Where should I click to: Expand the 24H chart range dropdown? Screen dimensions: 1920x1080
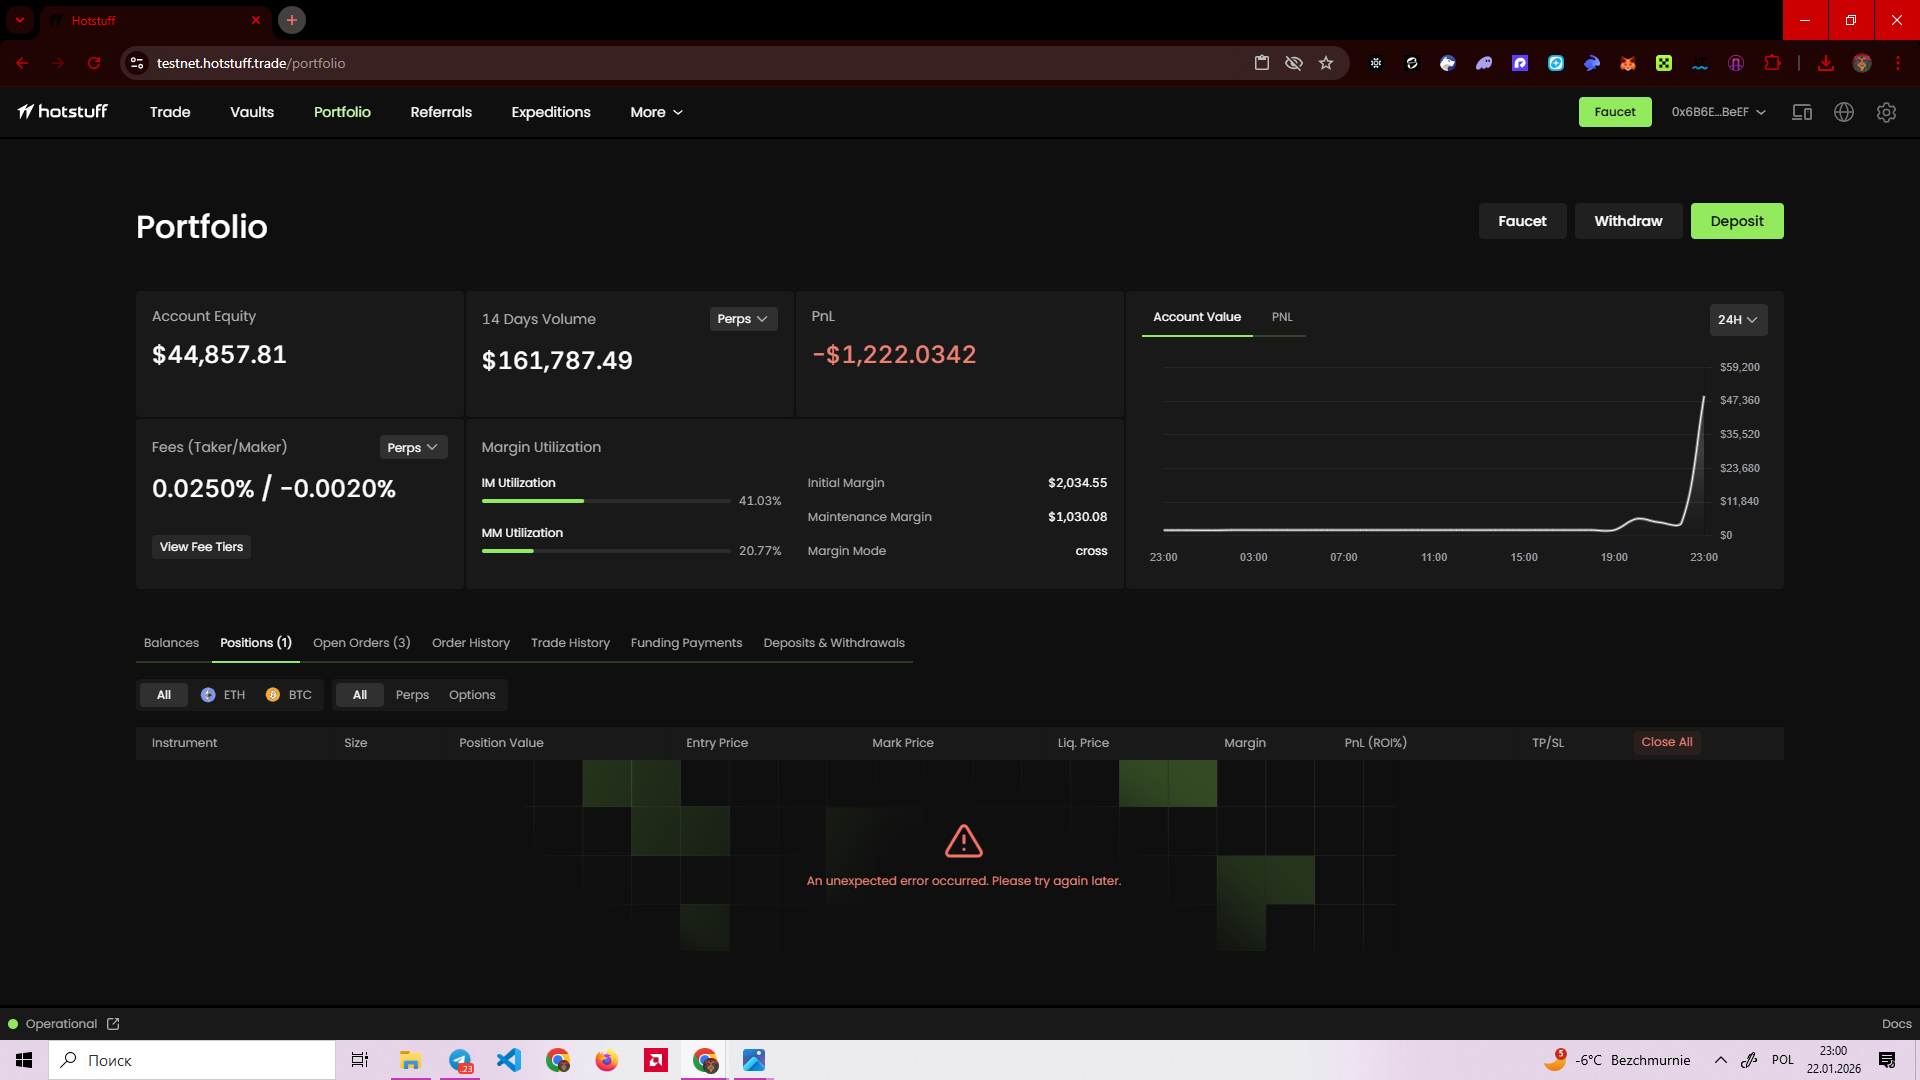(1737, 320)
